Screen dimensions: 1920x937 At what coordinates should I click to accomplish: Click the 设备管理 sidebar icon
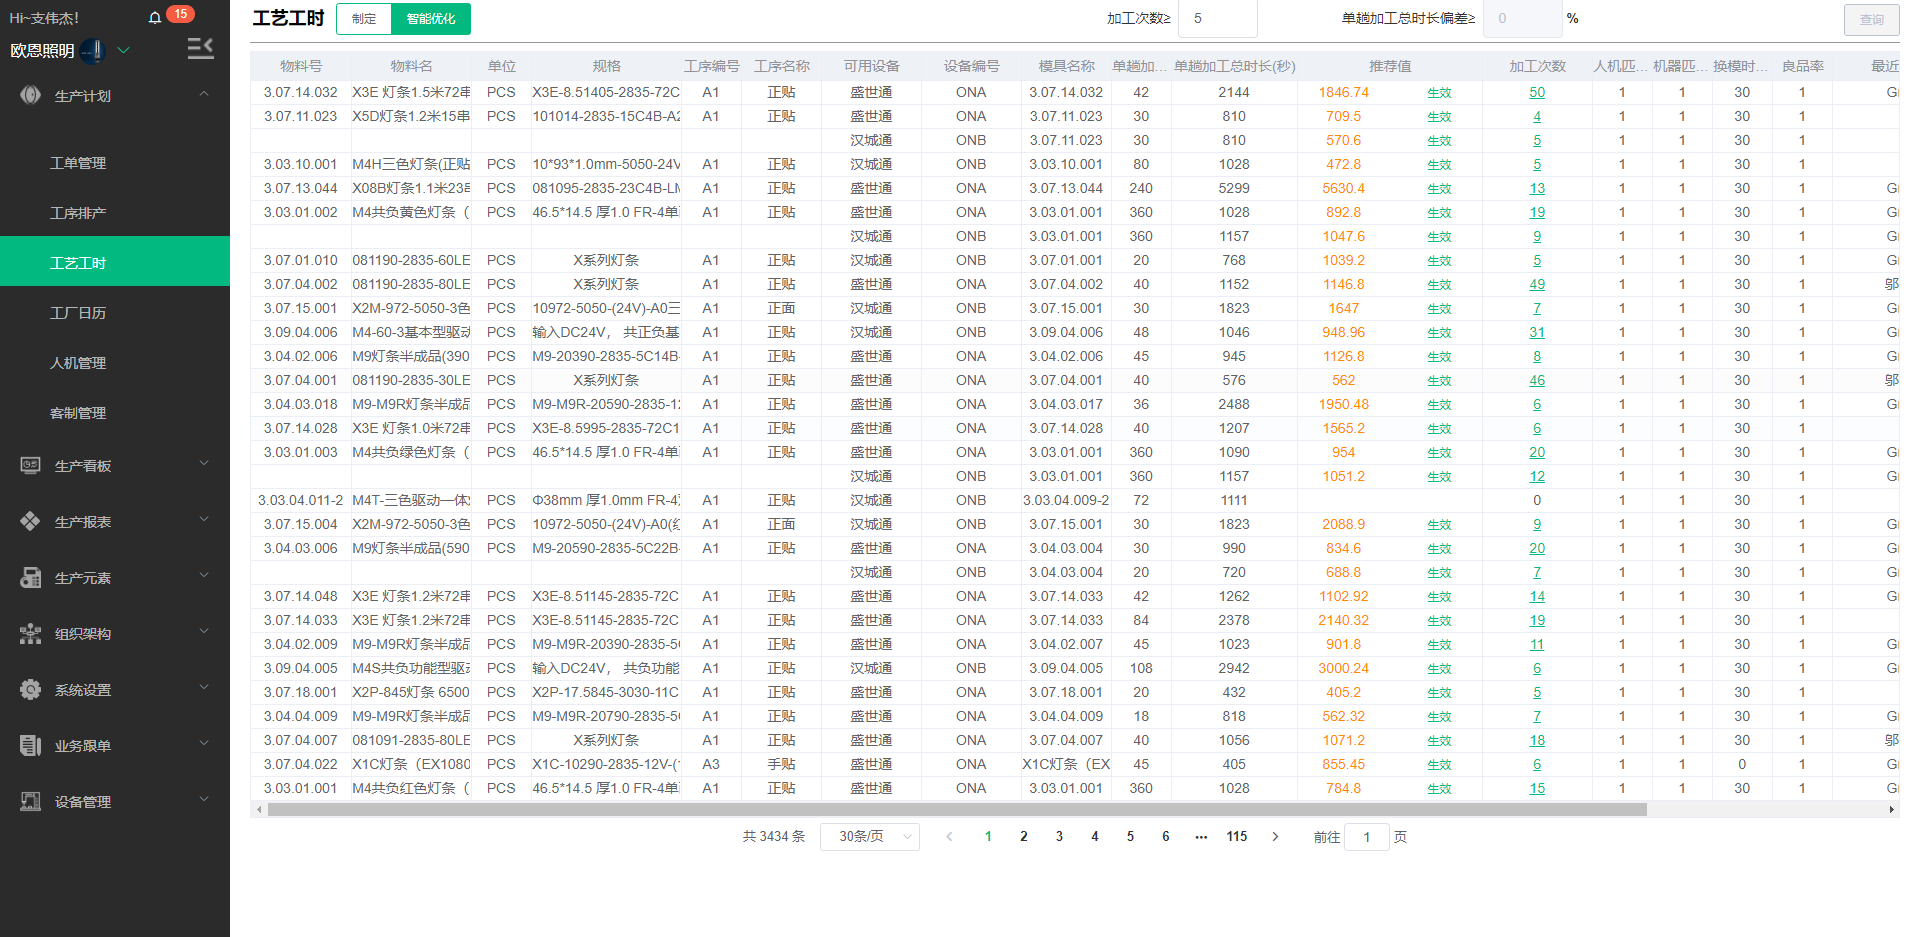(31, 801)
